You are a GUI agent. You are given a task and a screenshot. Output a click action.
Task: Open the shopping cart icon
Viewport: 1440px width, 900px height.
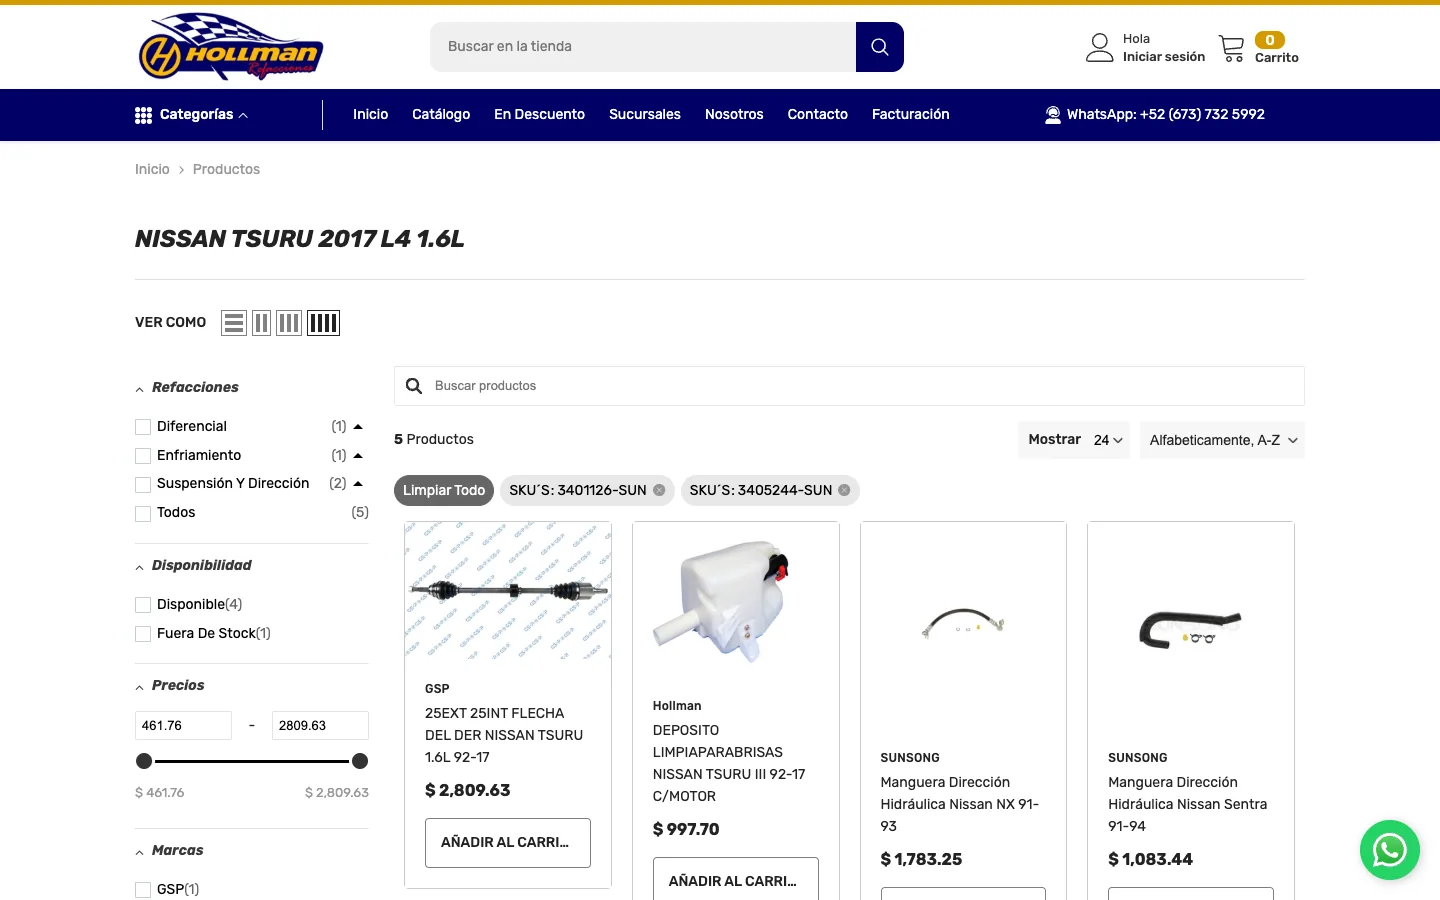(x=1232, y=48)
